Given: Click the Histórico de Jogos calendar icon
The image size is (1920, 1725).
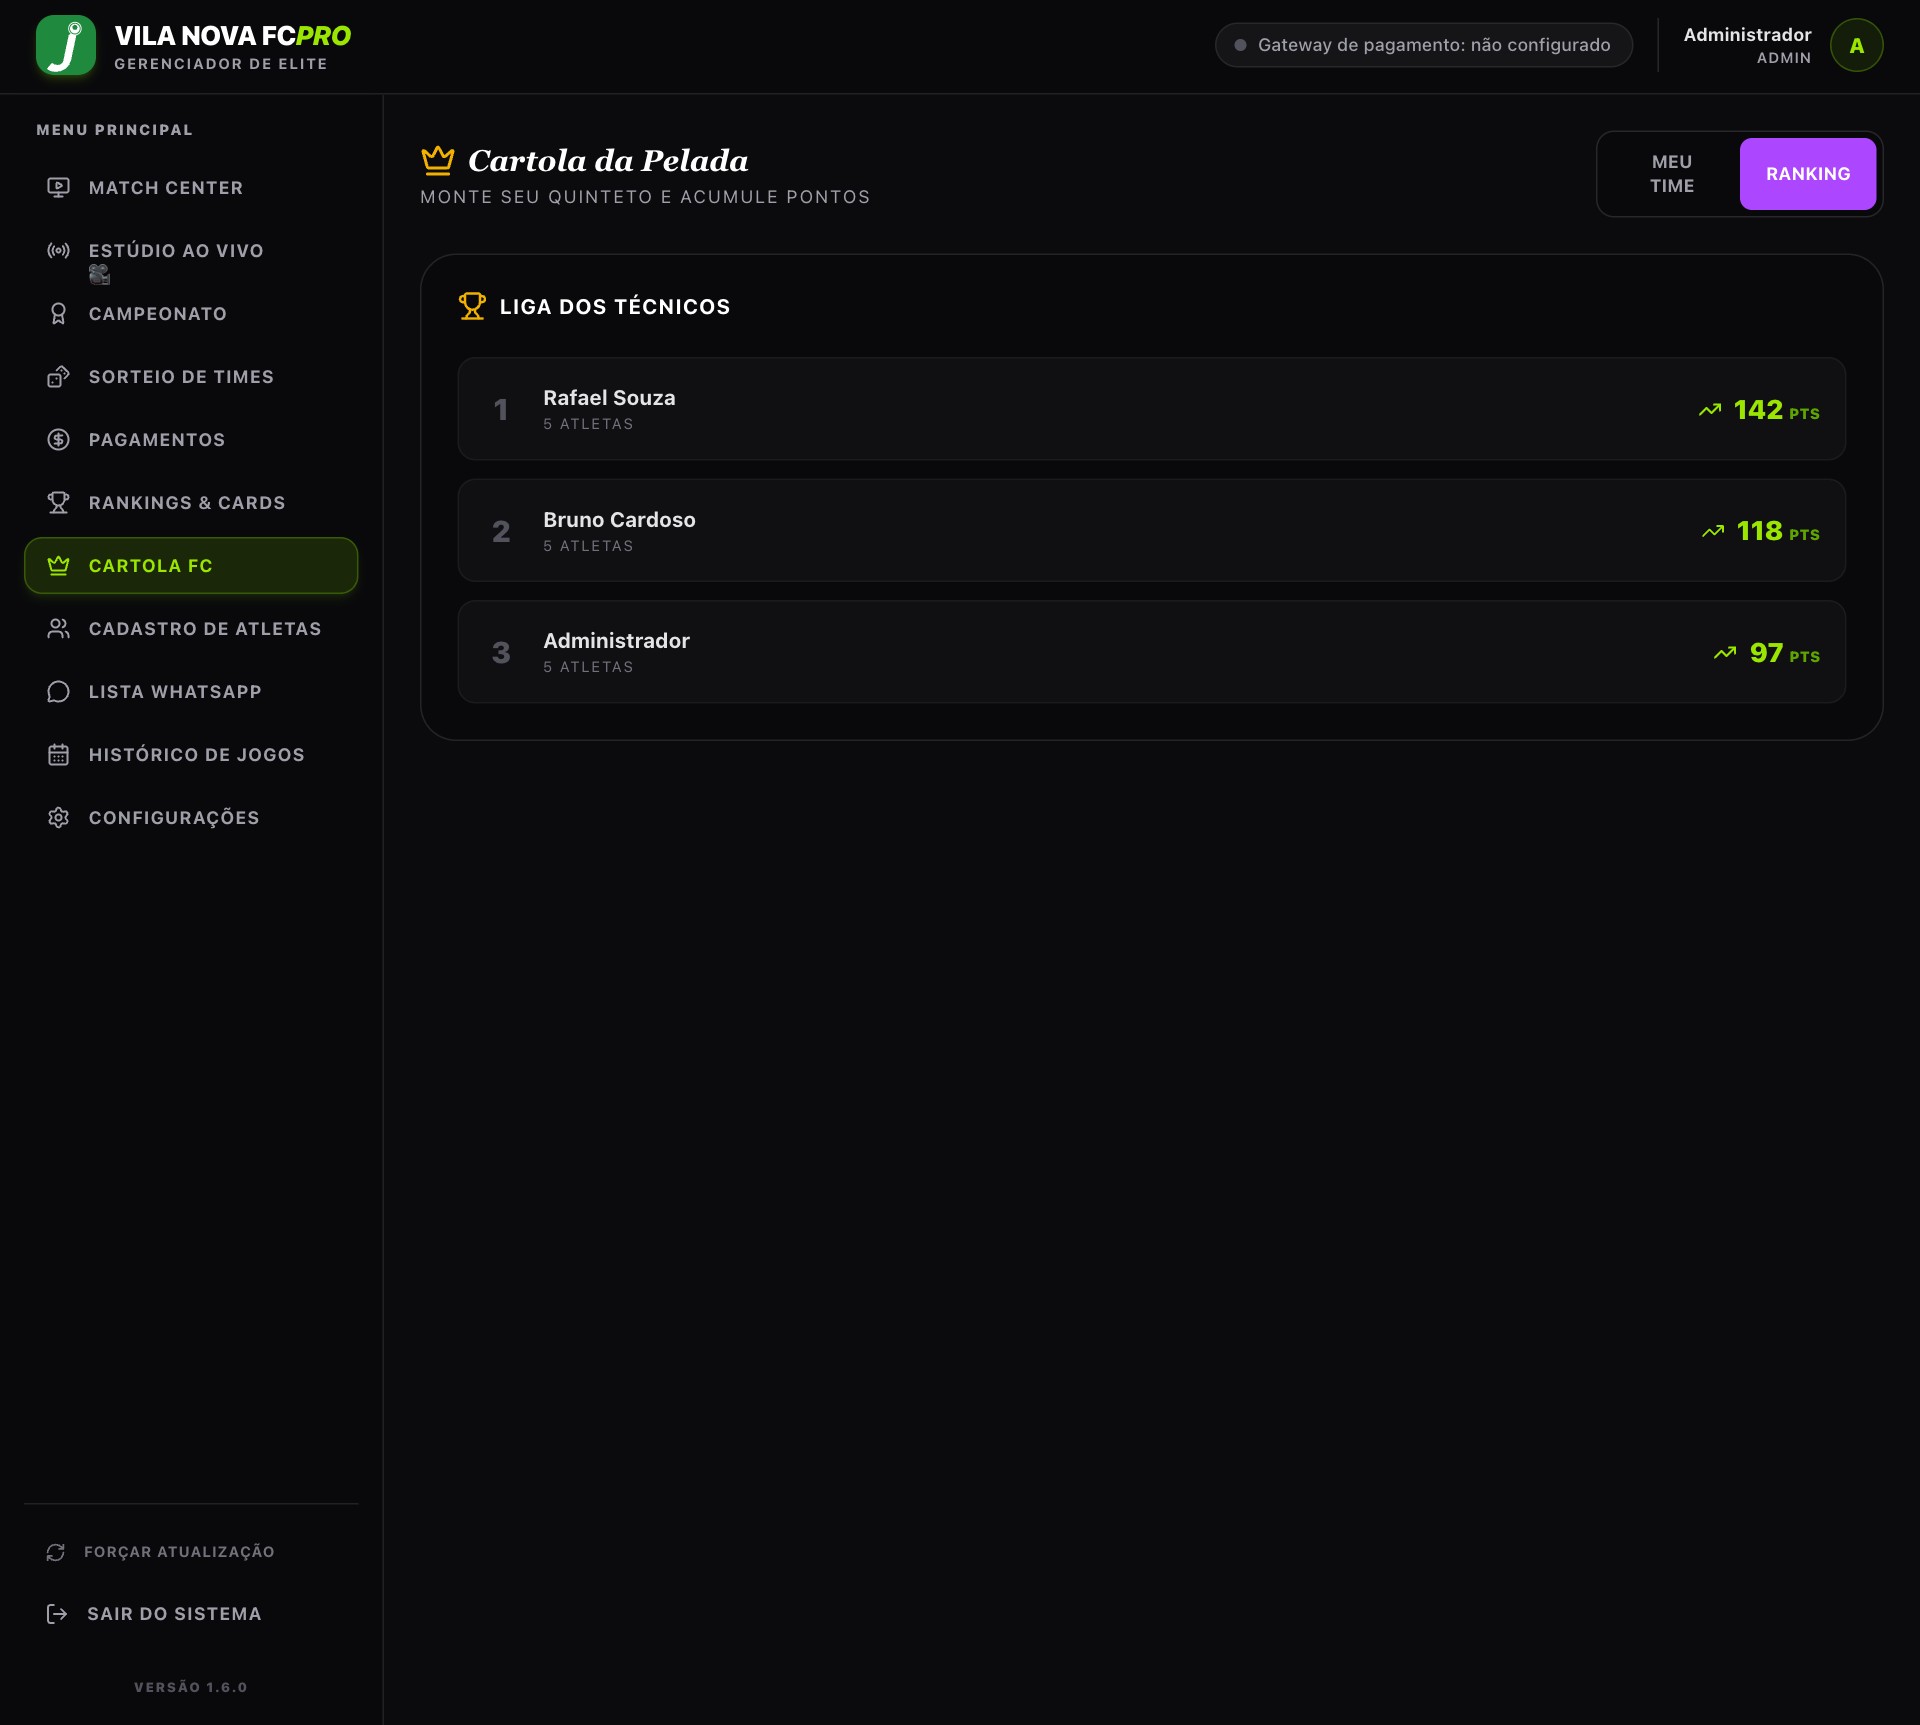Looking at the screenshot, I should (58, 755).
